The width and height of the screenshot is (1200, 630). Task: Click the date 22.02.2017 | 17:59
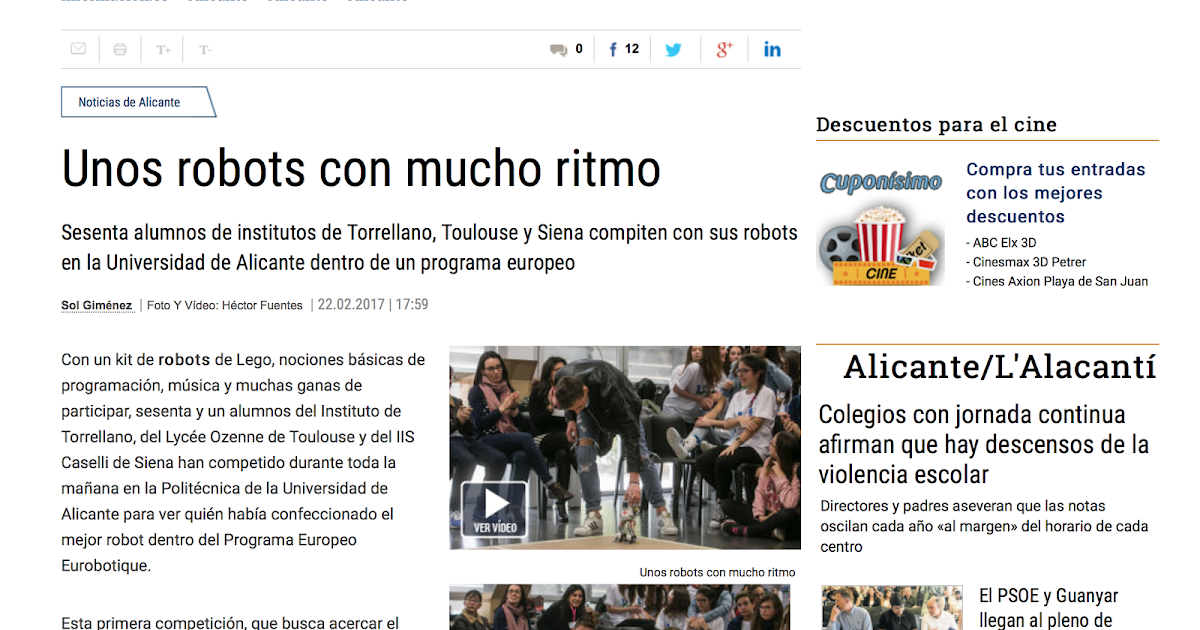373,305
